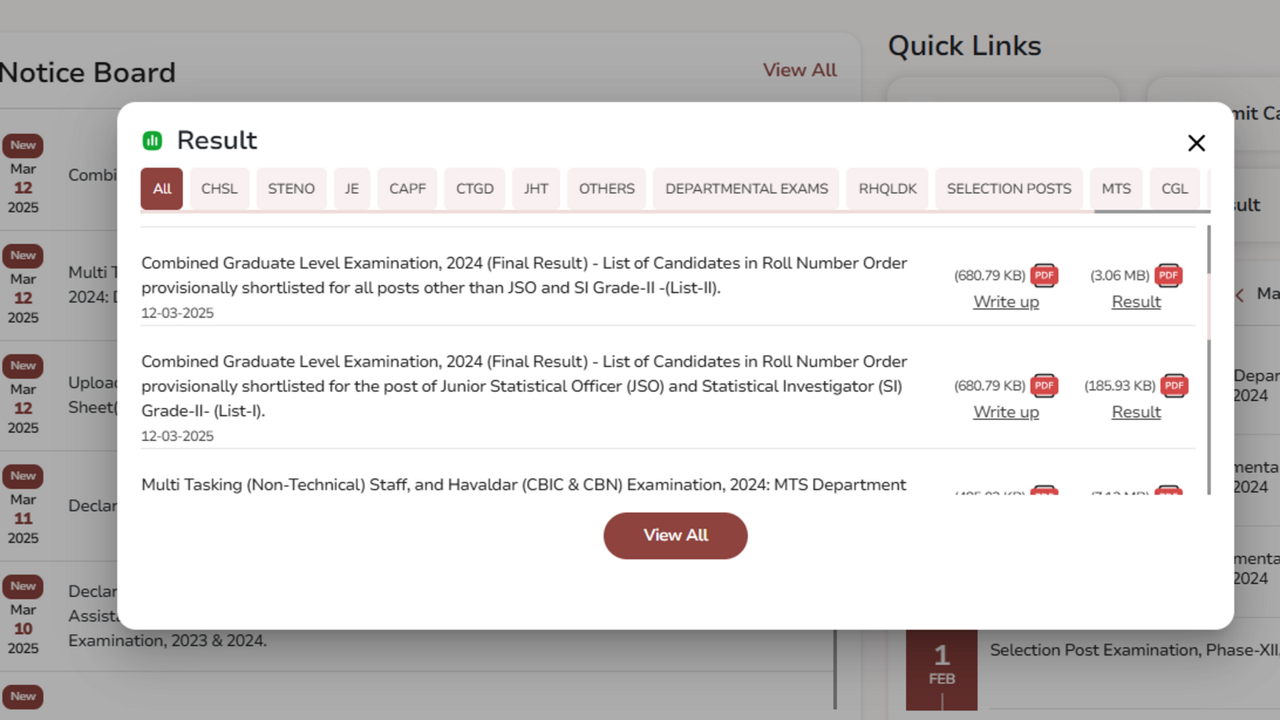
Task: Click View All on the Notice Board
Action: 799,70
